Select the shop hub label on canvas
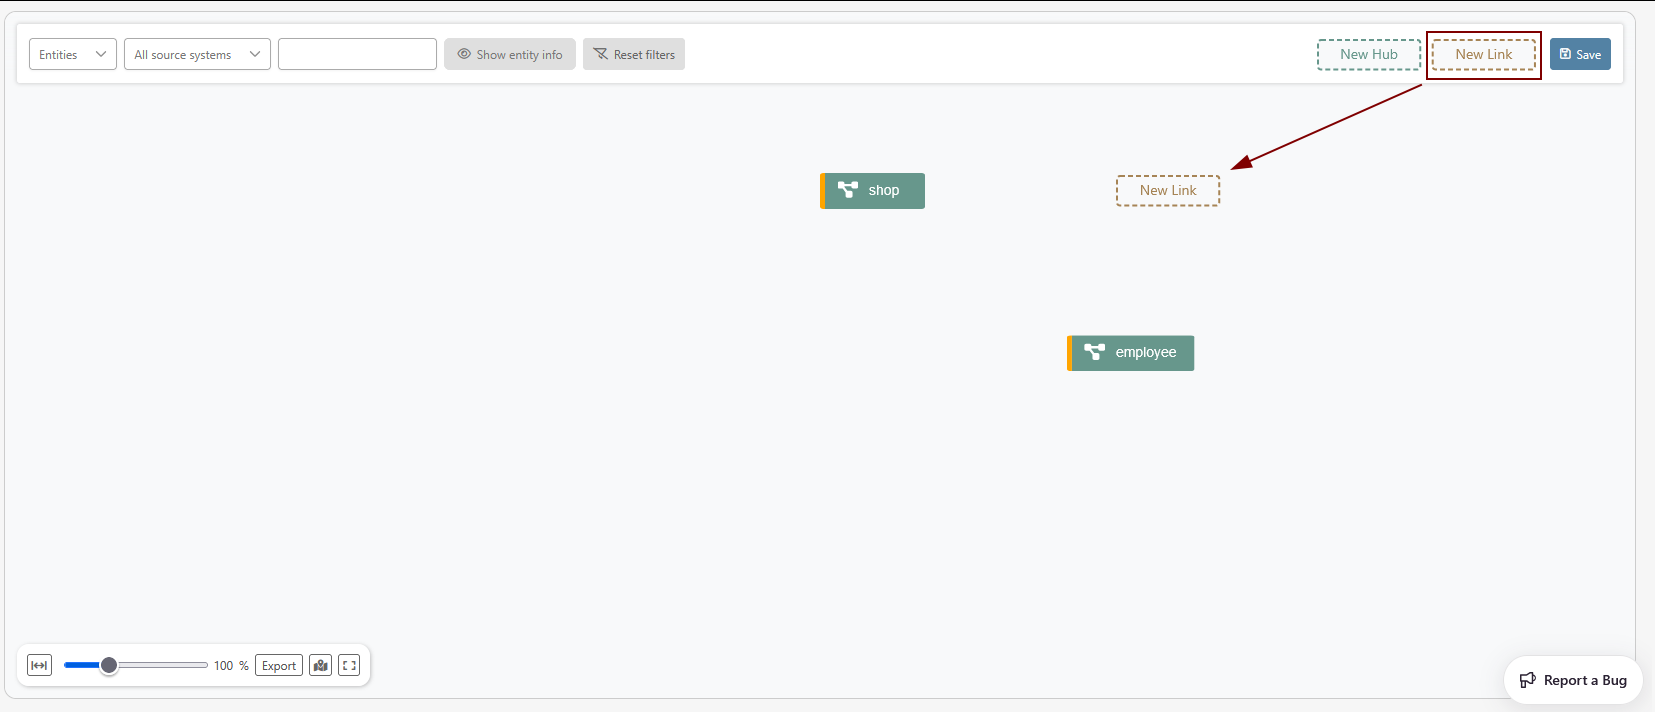 click(x=884, y=190)
